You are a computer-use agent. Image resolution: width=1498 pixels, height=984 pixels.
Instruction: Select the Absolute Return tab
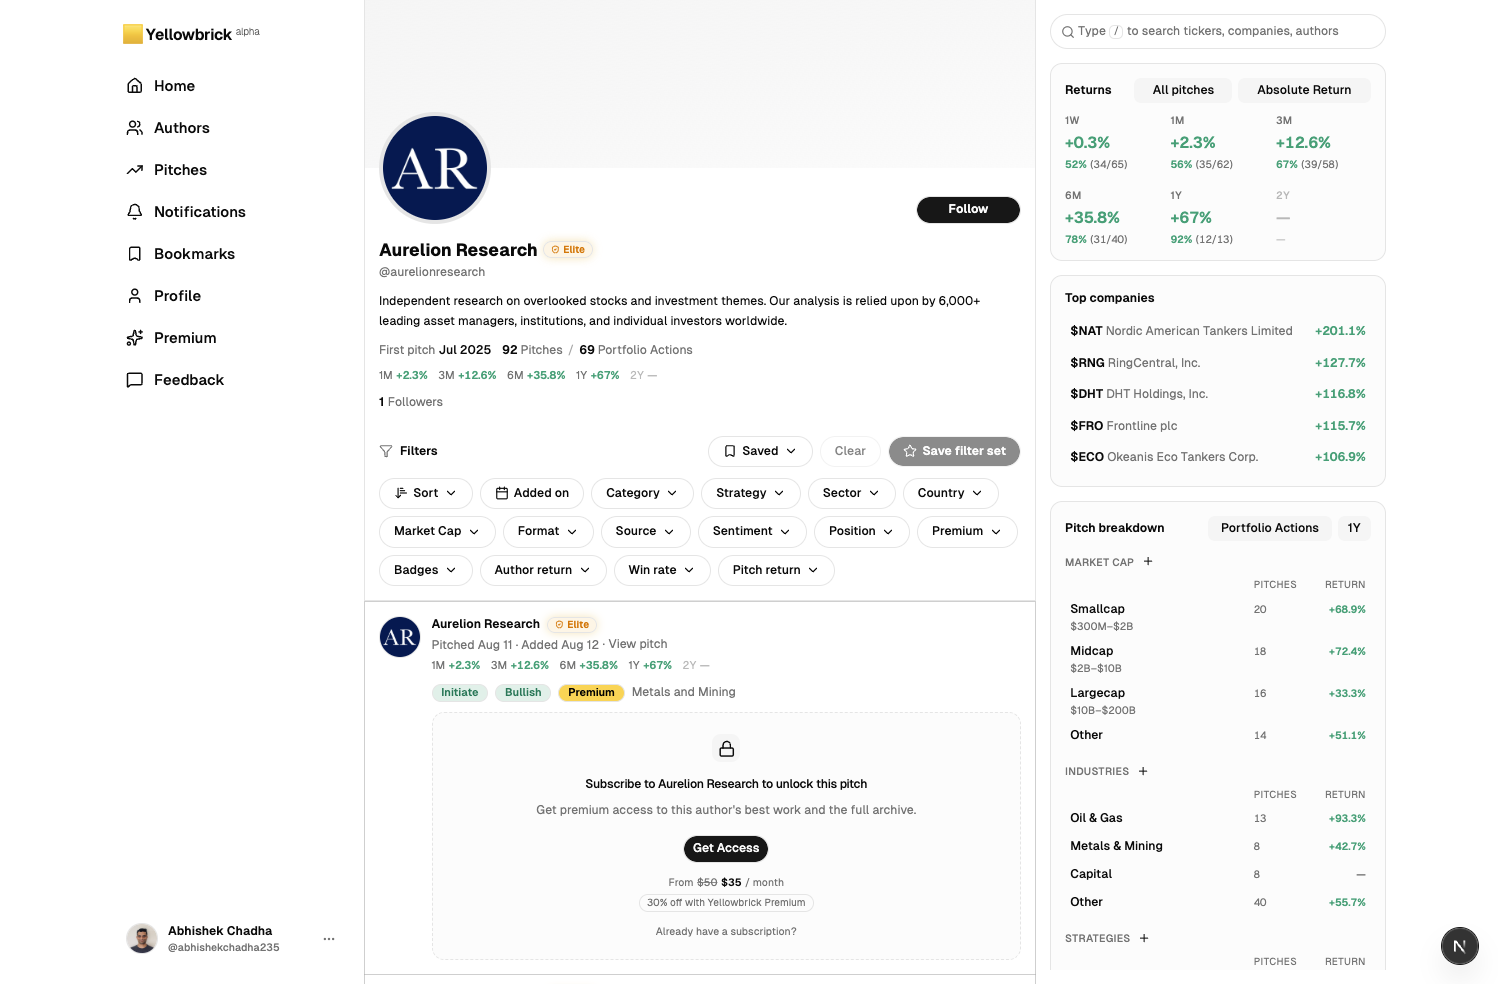point(1304,90)
